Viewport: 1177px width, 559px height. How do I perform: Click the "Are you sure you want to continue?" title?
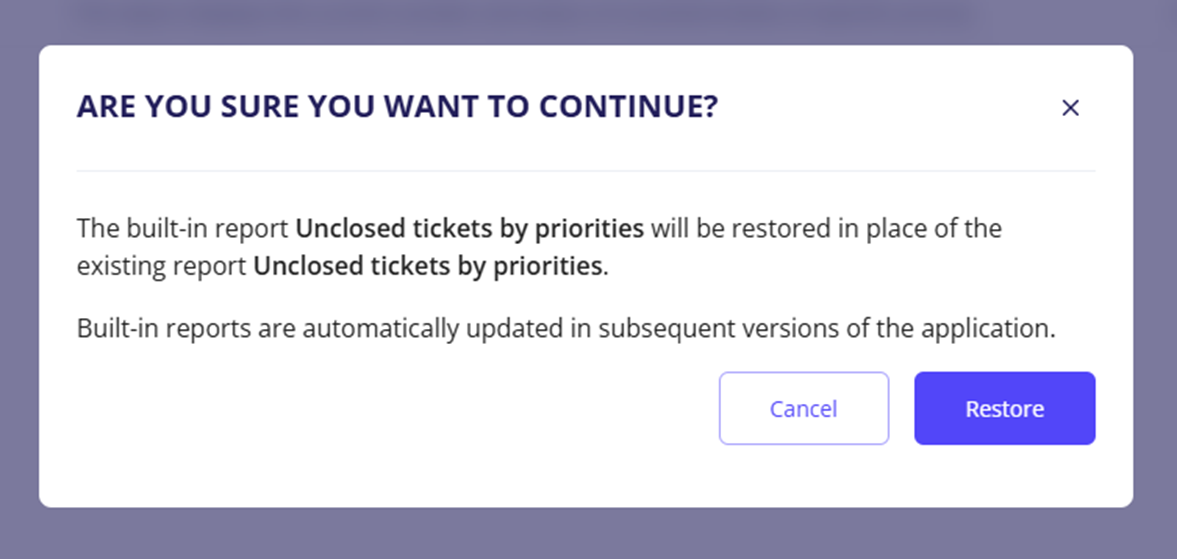pyautogui.click(x=397, y=107)
